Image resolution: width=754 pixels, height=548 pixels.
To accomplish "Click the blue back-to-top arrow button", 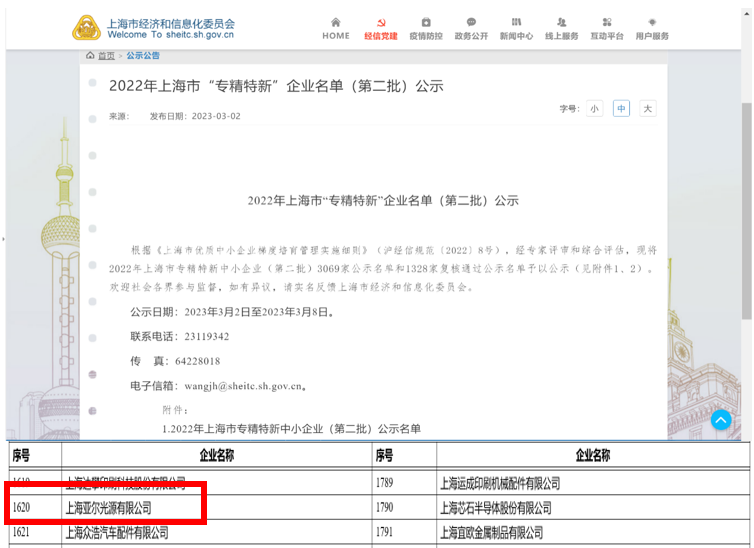I will coord(721,420).
